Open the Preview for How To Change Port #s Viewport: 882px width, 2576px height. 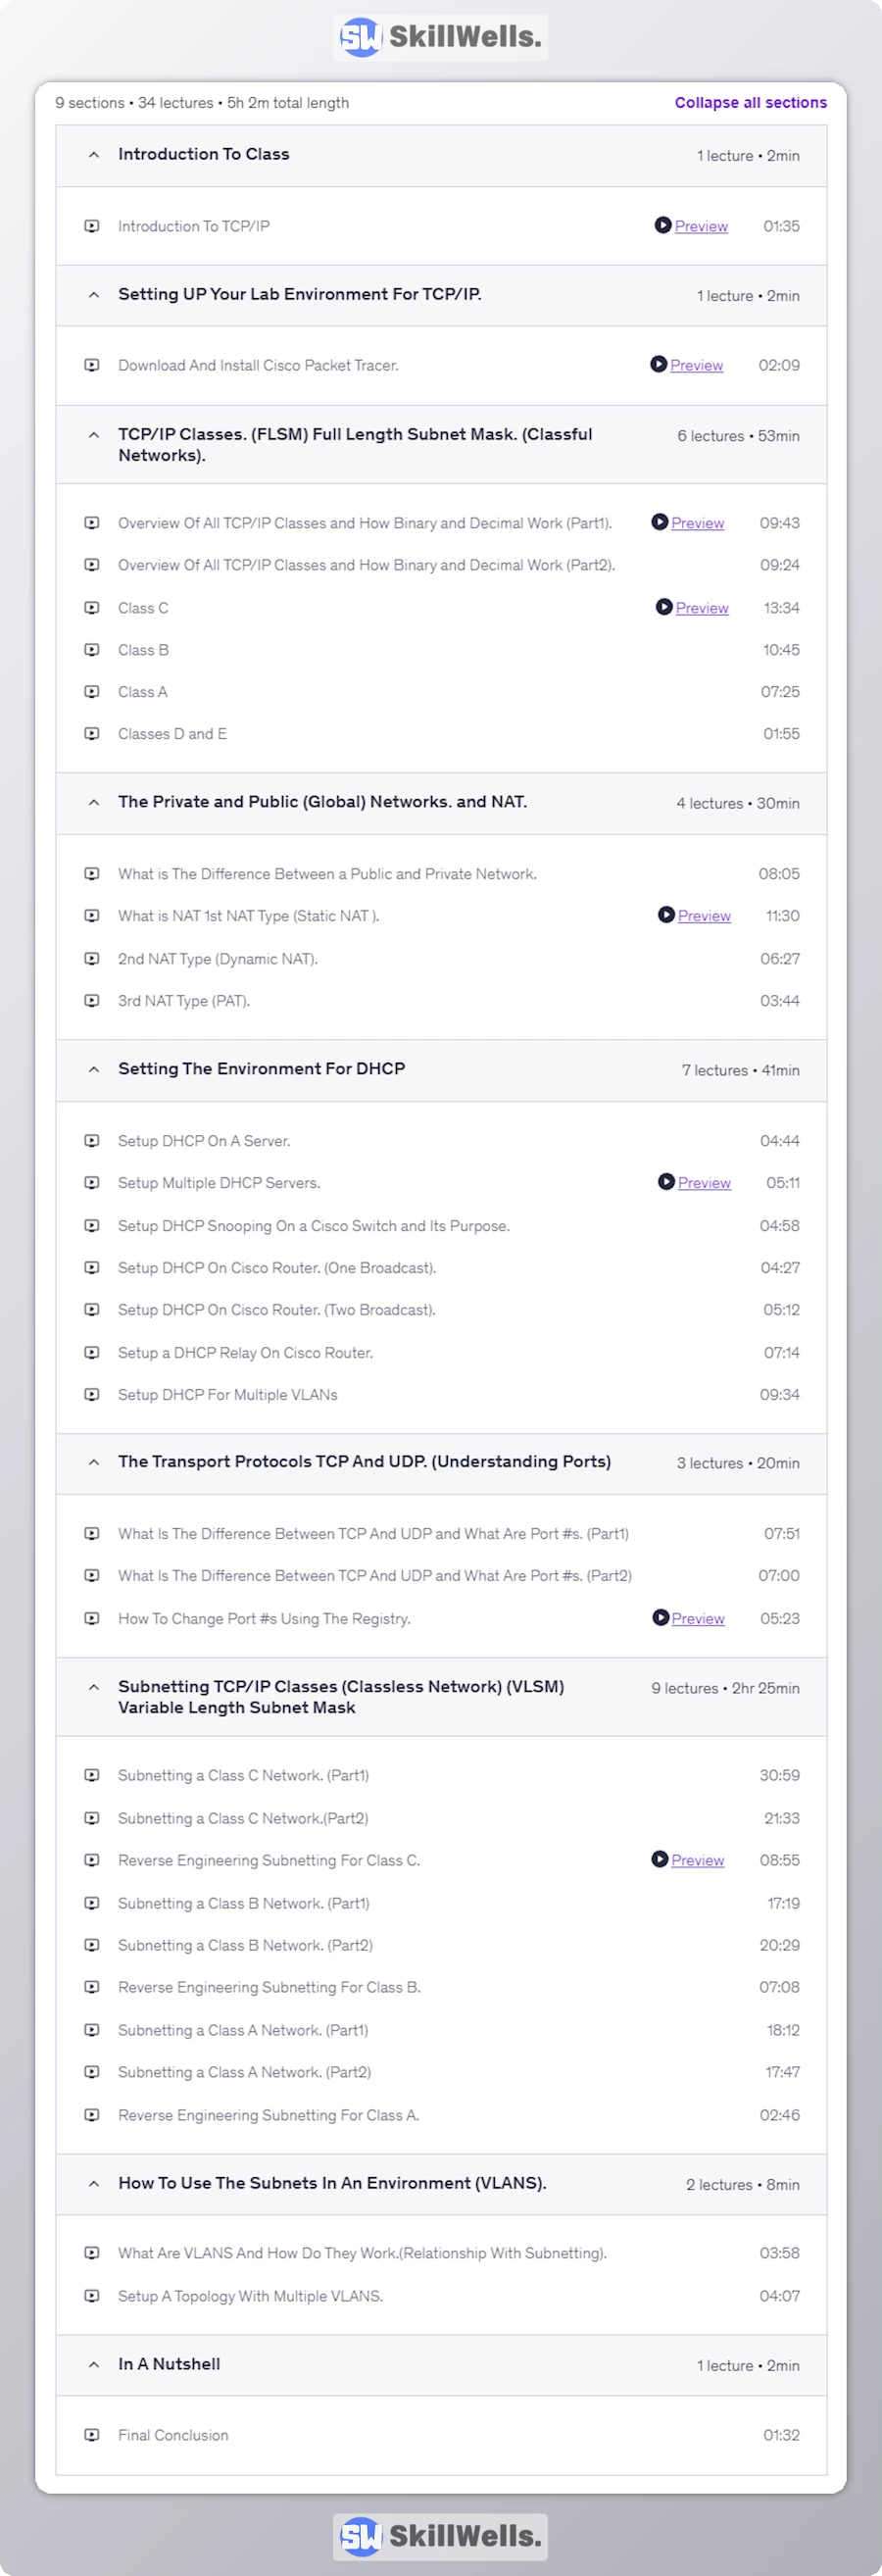pyautogui.click(x=697, y=1618)
